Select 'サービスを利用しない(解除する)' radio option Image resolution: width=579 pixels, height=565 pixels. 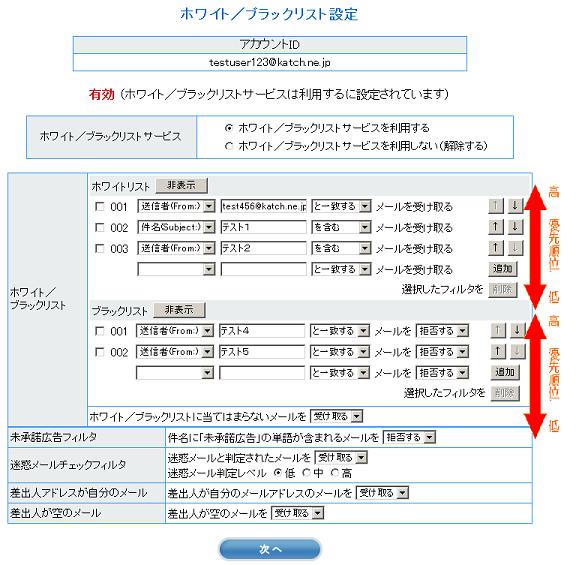pos(229,146)
